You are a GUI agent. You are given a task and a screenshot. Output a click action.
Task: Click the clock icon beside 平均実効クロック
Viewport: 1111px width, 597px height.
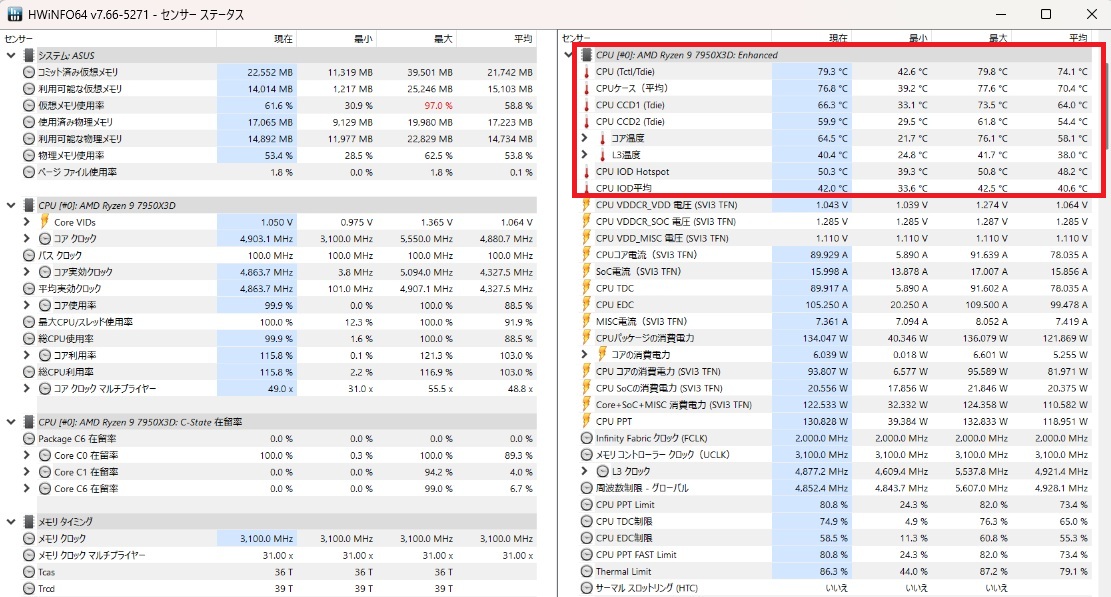pyautogui.click(x=28, y=288)
